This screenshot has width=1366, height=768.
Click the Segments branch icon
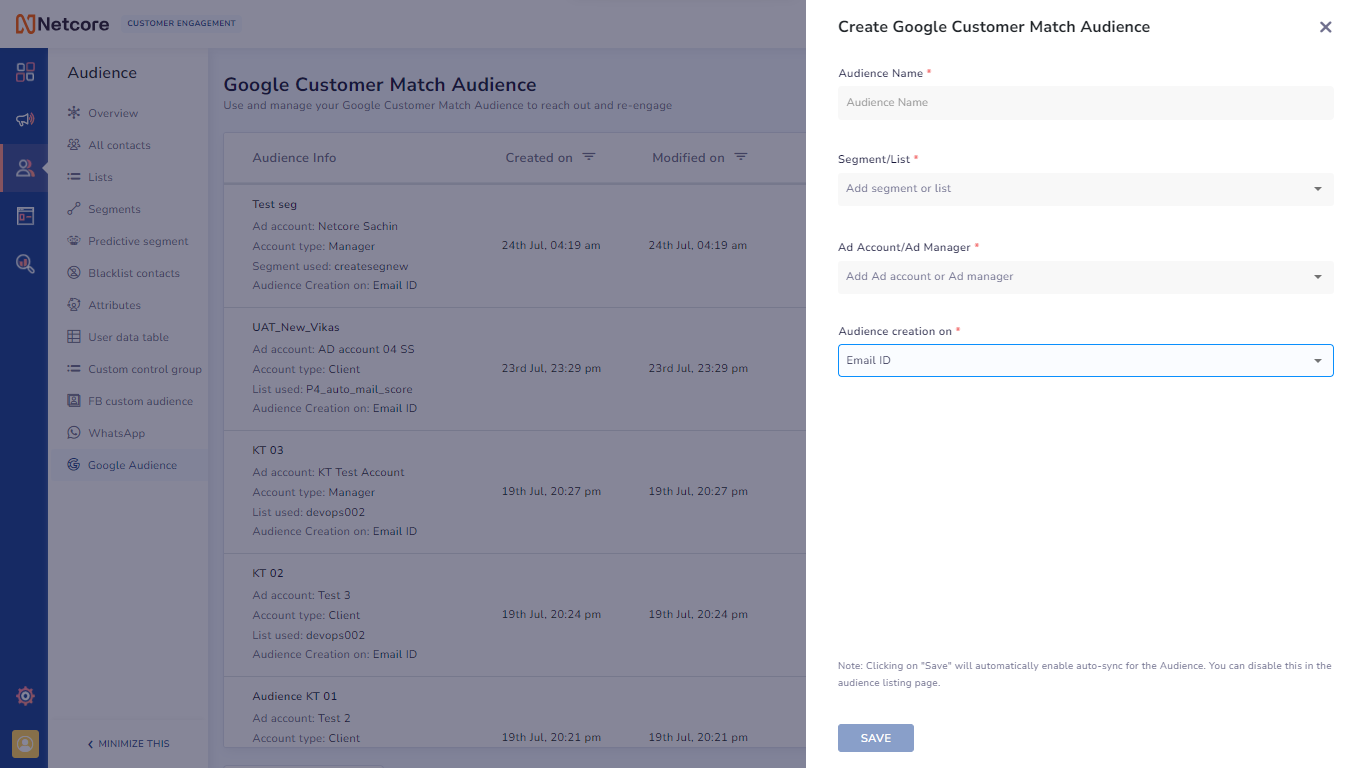(x=74, y=209)
